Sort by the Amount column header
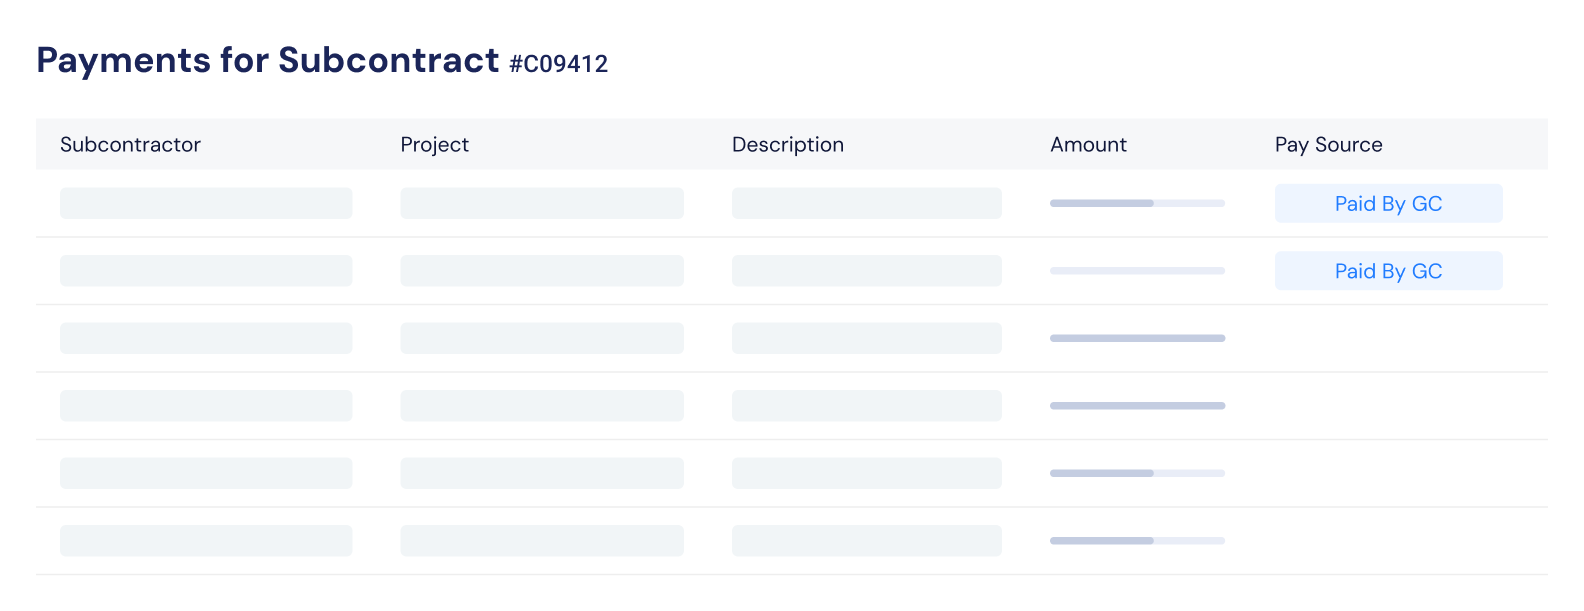Screen dimensions: 1584x611 (x=1088, y=144)
